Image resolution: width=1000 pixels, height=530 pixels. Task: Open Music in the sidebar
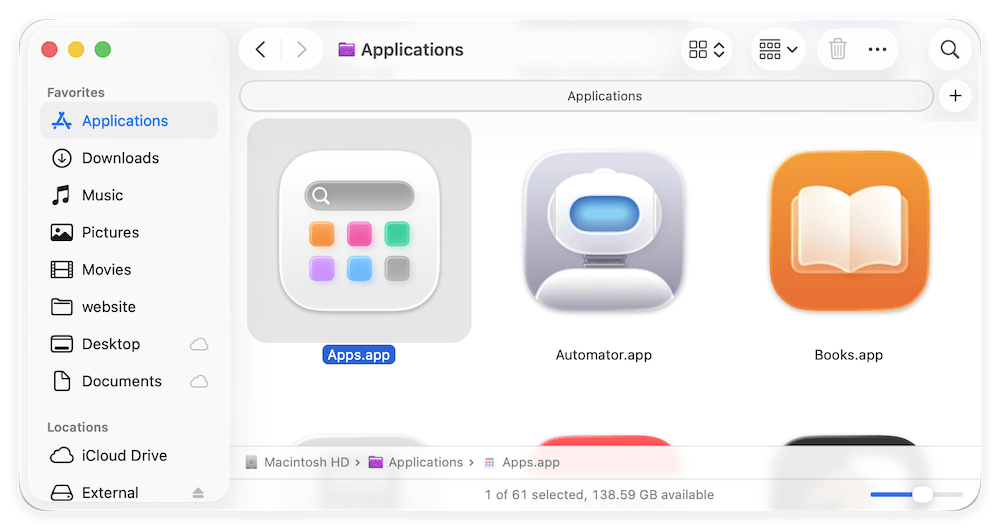pyautogui.click(x=129, y=195)
